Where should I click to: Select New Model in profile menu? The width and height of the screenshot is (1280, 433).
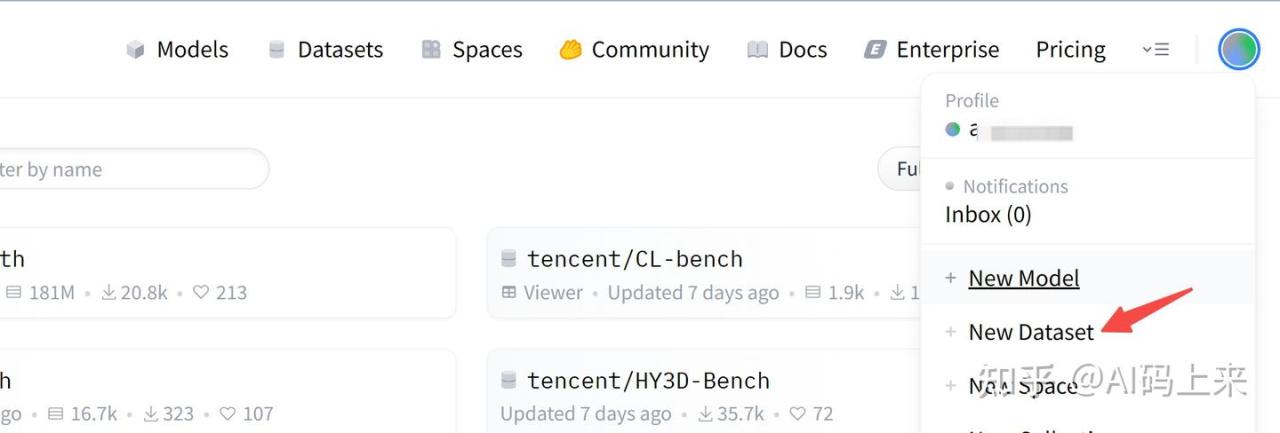tap(1023, 278)
